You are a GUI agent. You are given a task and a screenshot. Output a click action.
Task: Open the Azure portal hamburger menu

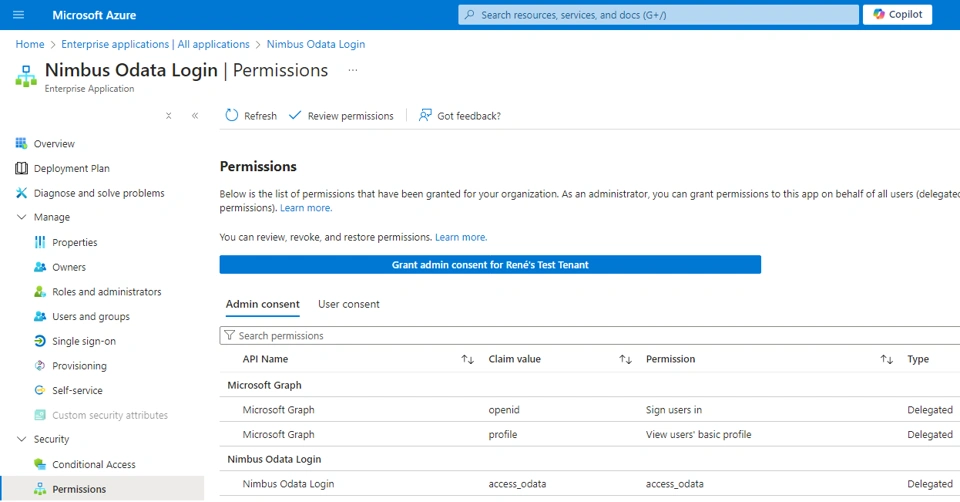(18, 15)
